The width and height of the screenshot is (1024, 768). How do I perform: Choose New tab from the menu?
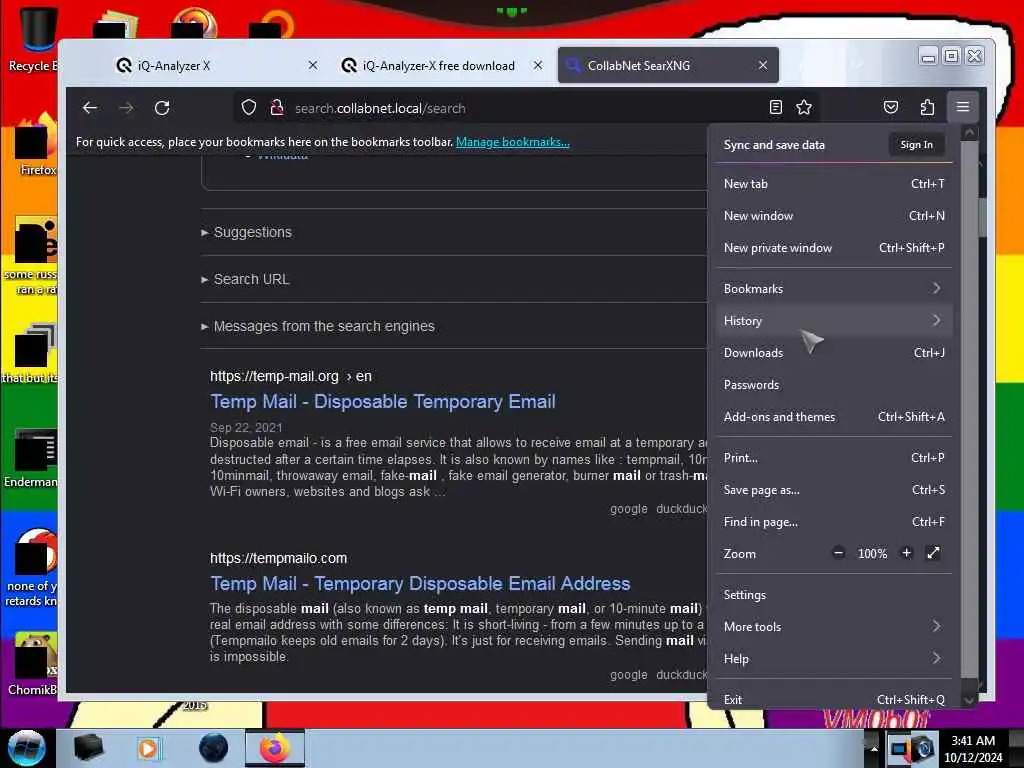click(834, 184)
